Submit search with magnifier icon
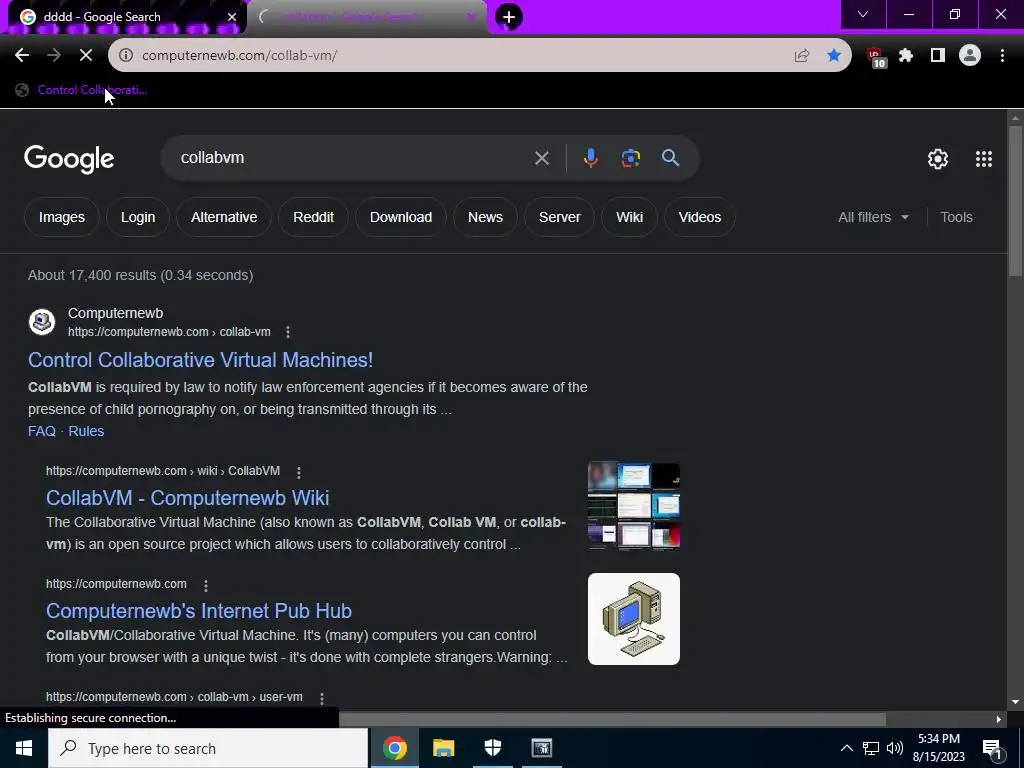Image resolution: width=1024 pixels, height=768 pixels. (x=670, y=158)
